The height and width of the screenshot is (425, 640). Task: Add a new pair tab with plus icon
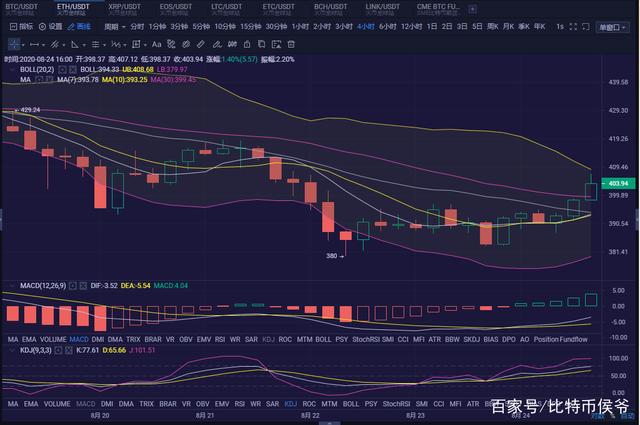click(x=472, y=9)
